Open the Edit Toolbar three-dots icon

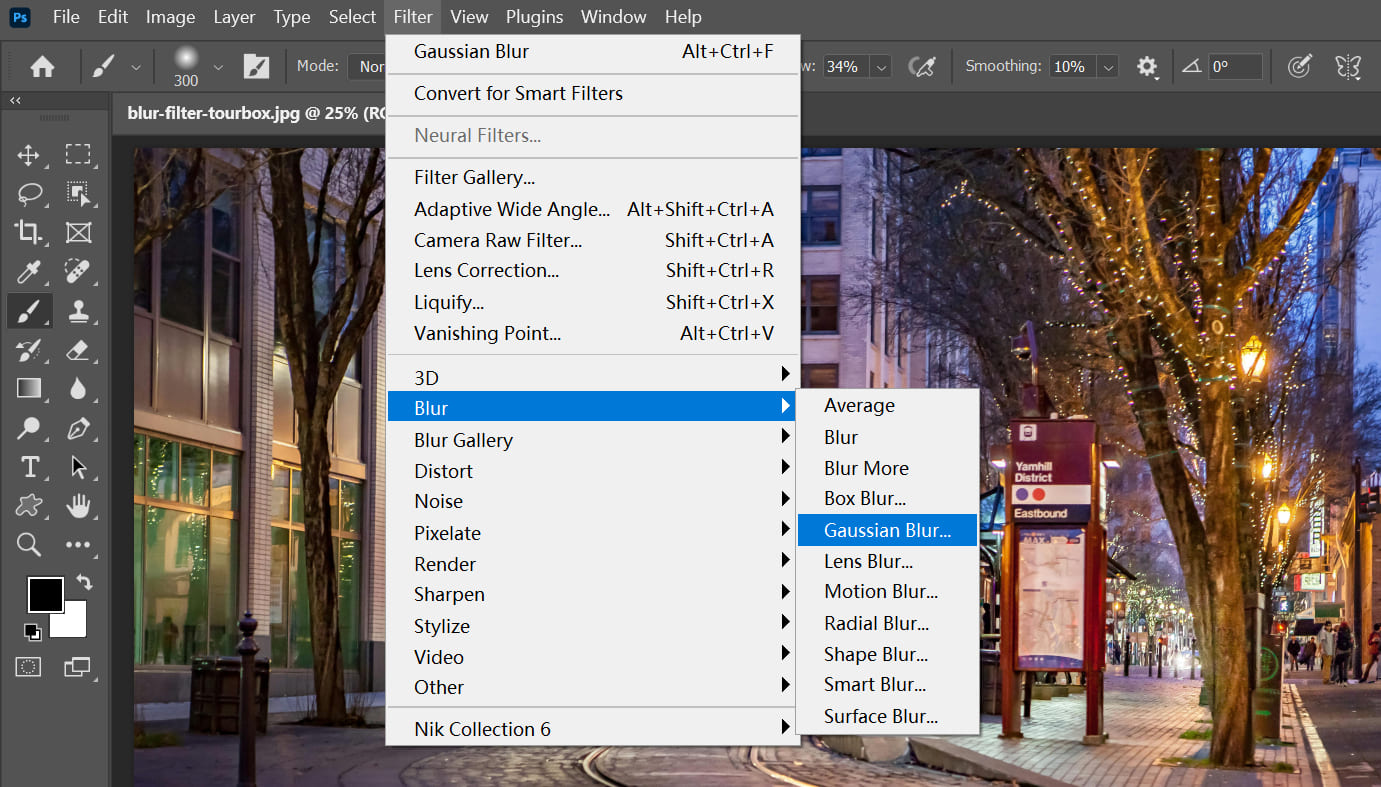pos(78,545)
